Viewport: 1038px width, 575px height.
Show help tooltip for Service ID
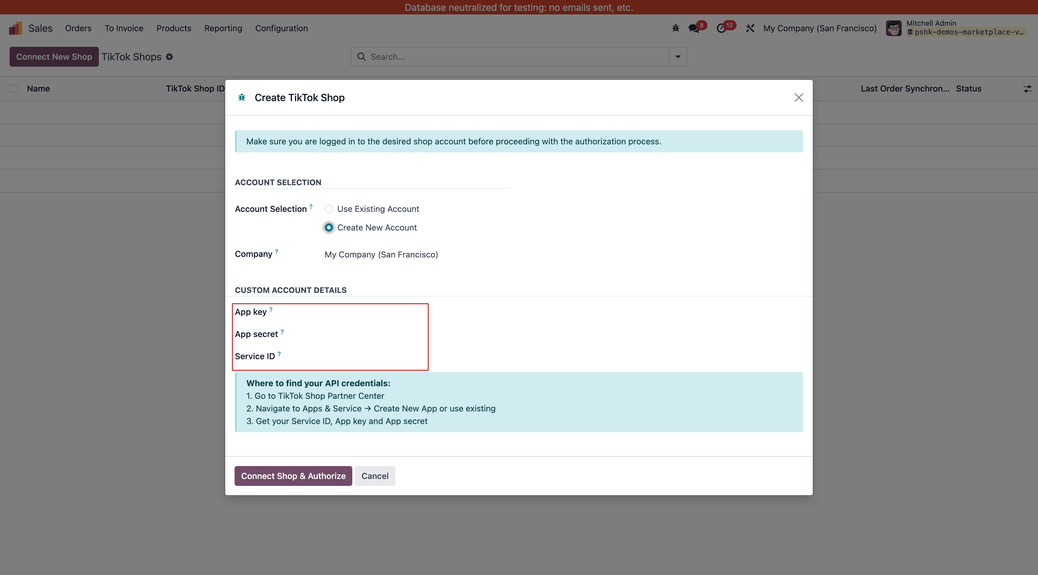point(279,354)
